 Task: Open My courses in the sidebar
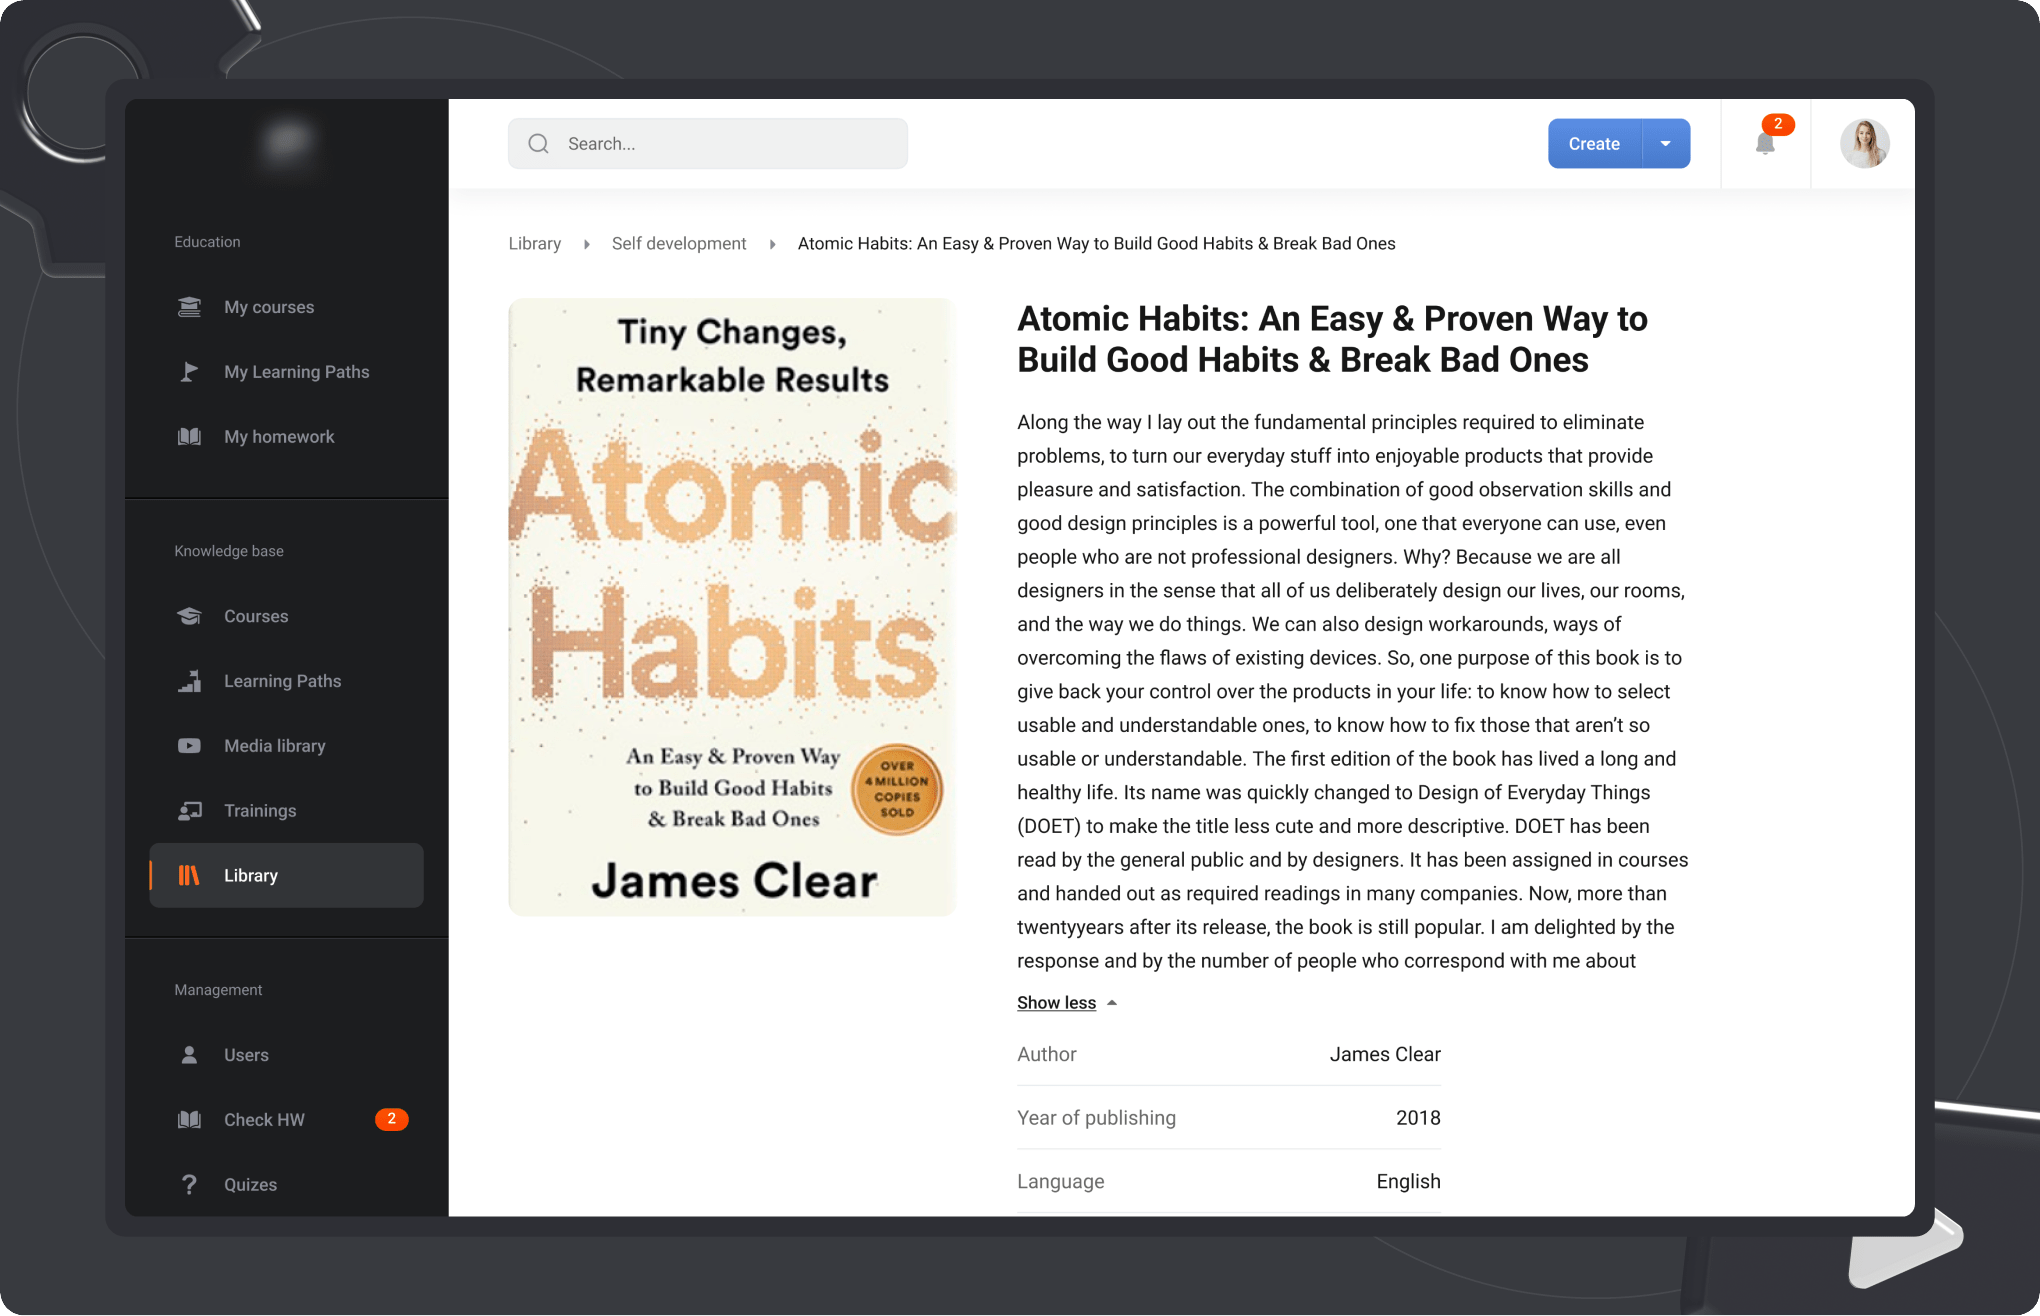tap(286, 307)
